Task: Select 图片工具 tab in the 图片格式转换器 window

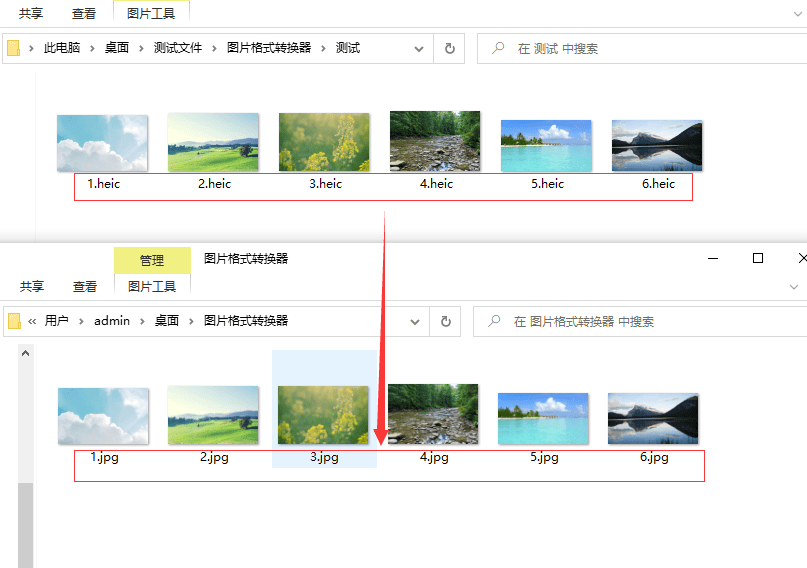Action: point(152,287)
